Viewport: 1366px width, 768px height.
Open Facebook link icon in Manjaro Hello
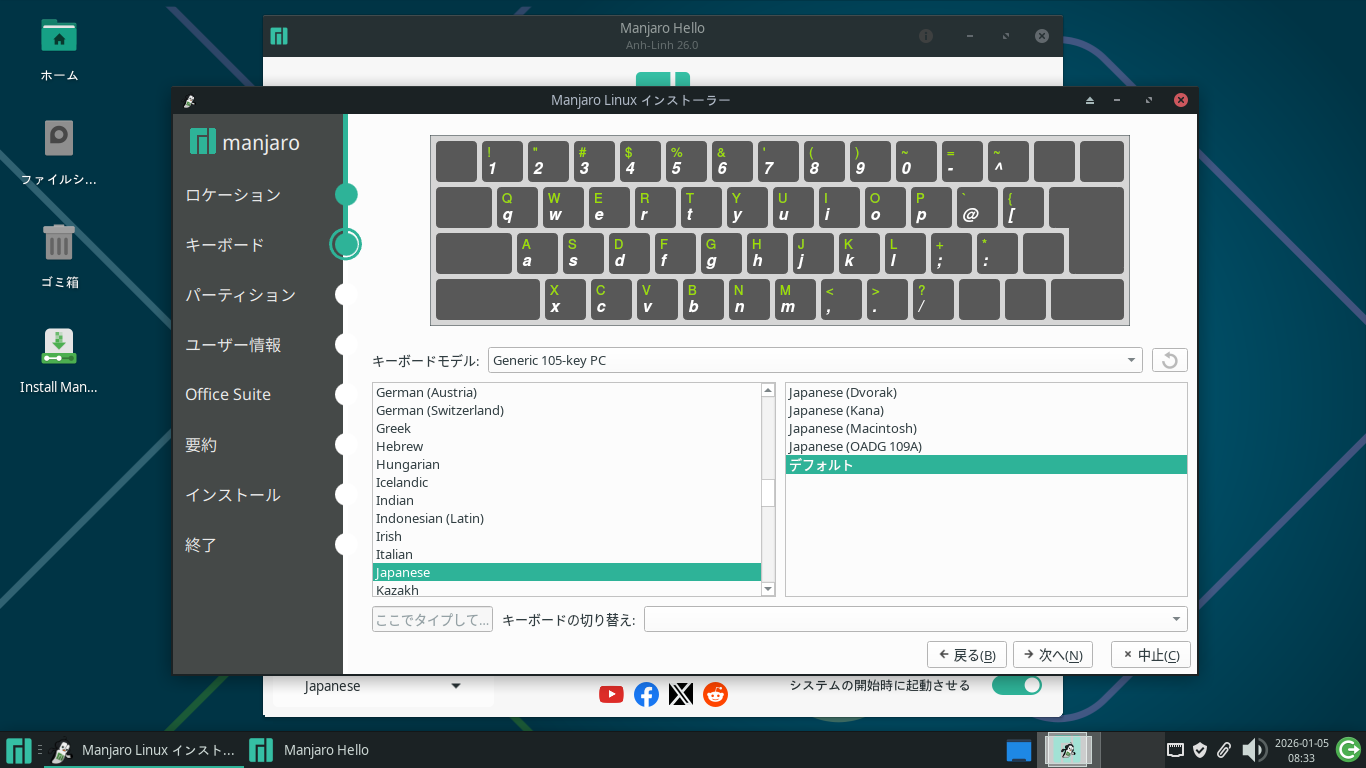647,694
